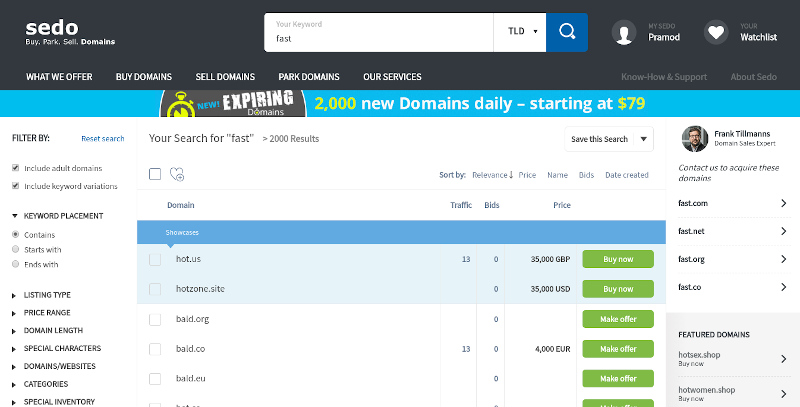Check the bald.eu row checkbox

click(x=155, y=378)
